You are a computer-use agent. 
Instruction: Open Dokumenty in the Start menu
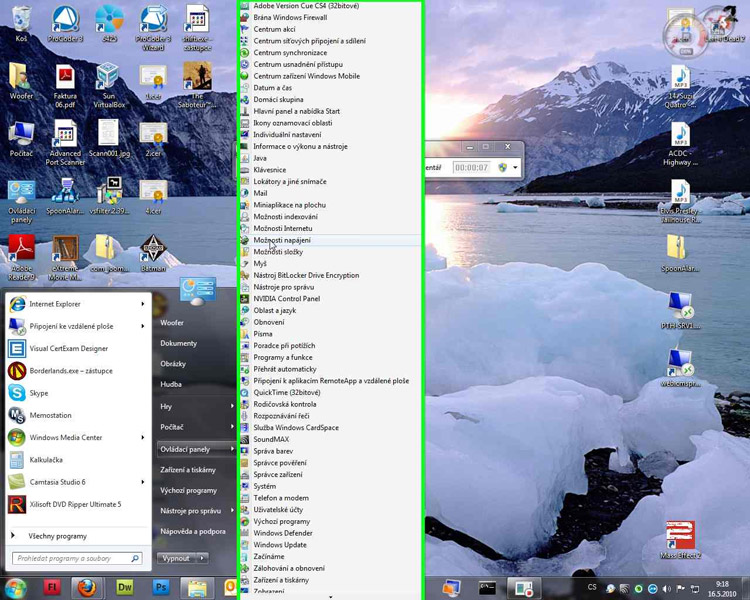179,343
